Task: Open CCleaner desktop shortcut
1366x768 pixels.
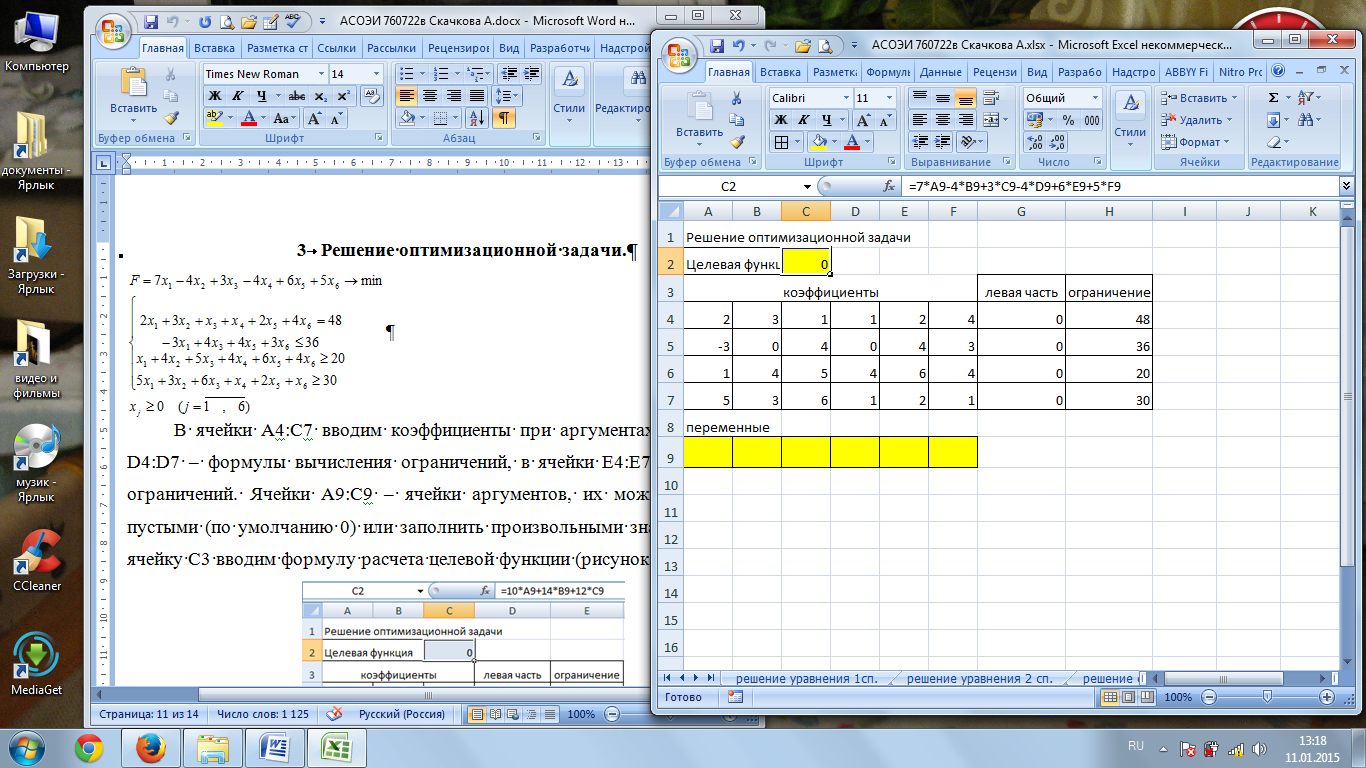Action: point(36,560)
